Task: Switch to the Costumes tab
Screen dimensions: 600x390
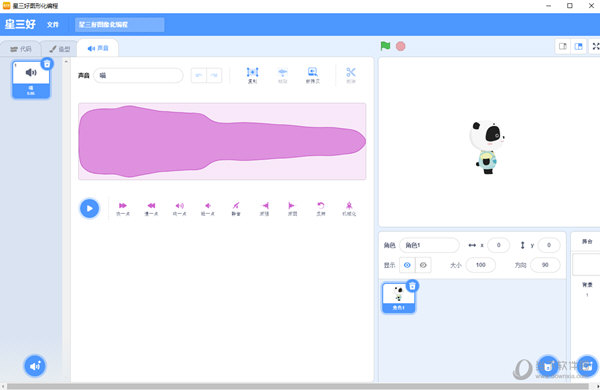Action: point(60,49)
